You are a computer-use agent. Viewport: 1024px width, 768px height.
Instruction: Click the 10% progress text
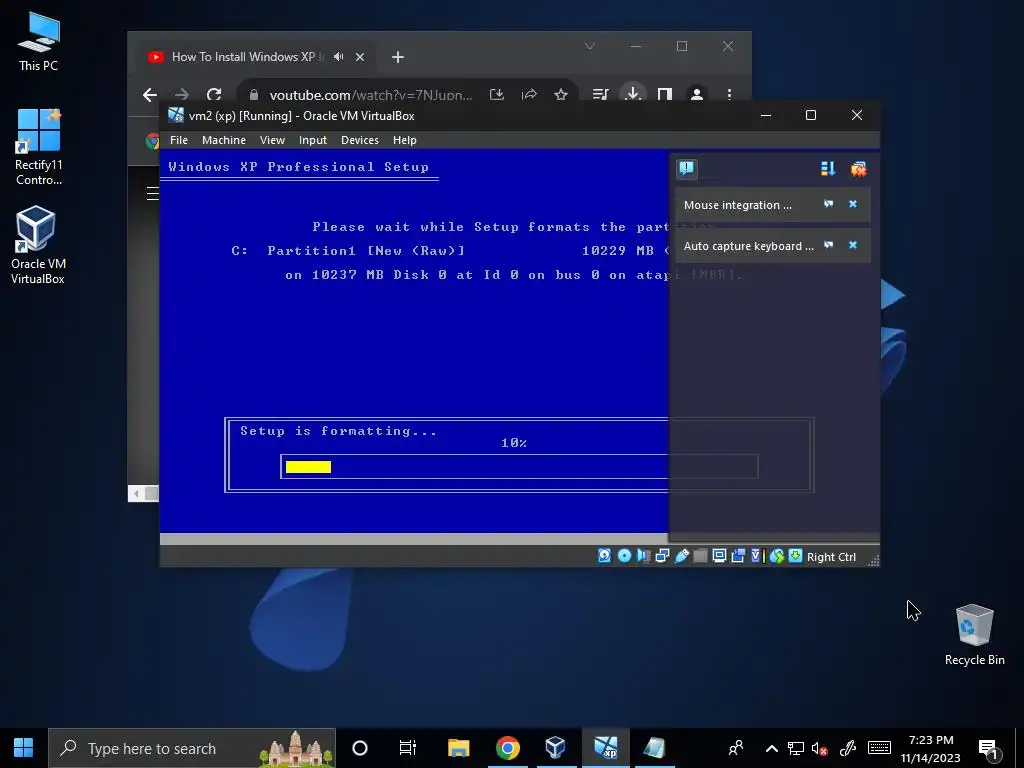pyautogui.click(x=514, y=443)
